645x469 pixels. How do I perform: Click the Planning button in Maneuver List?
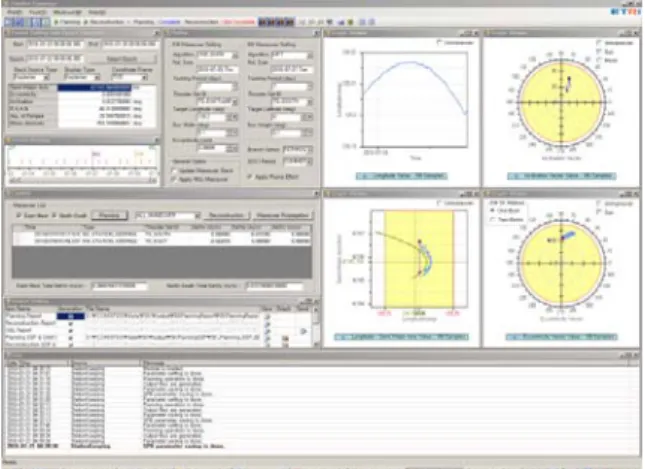point(109,215)
